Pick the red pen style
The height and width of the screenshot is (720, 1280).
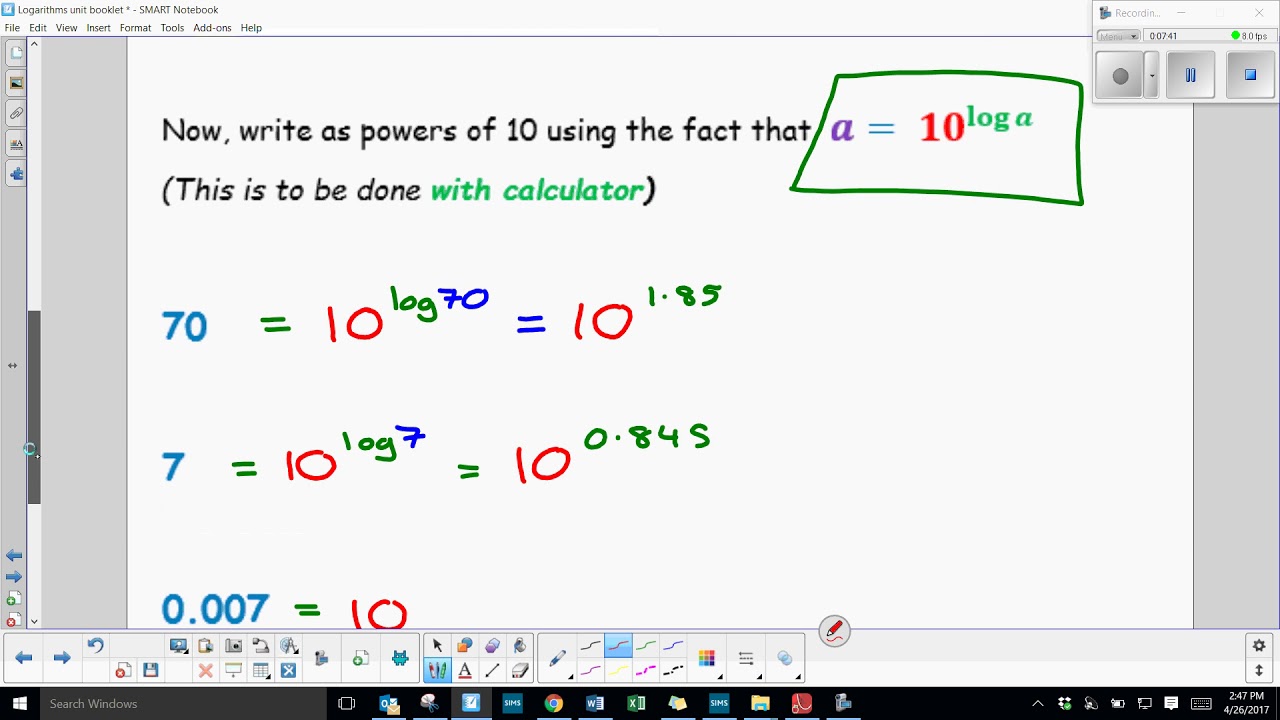[618, 646]
